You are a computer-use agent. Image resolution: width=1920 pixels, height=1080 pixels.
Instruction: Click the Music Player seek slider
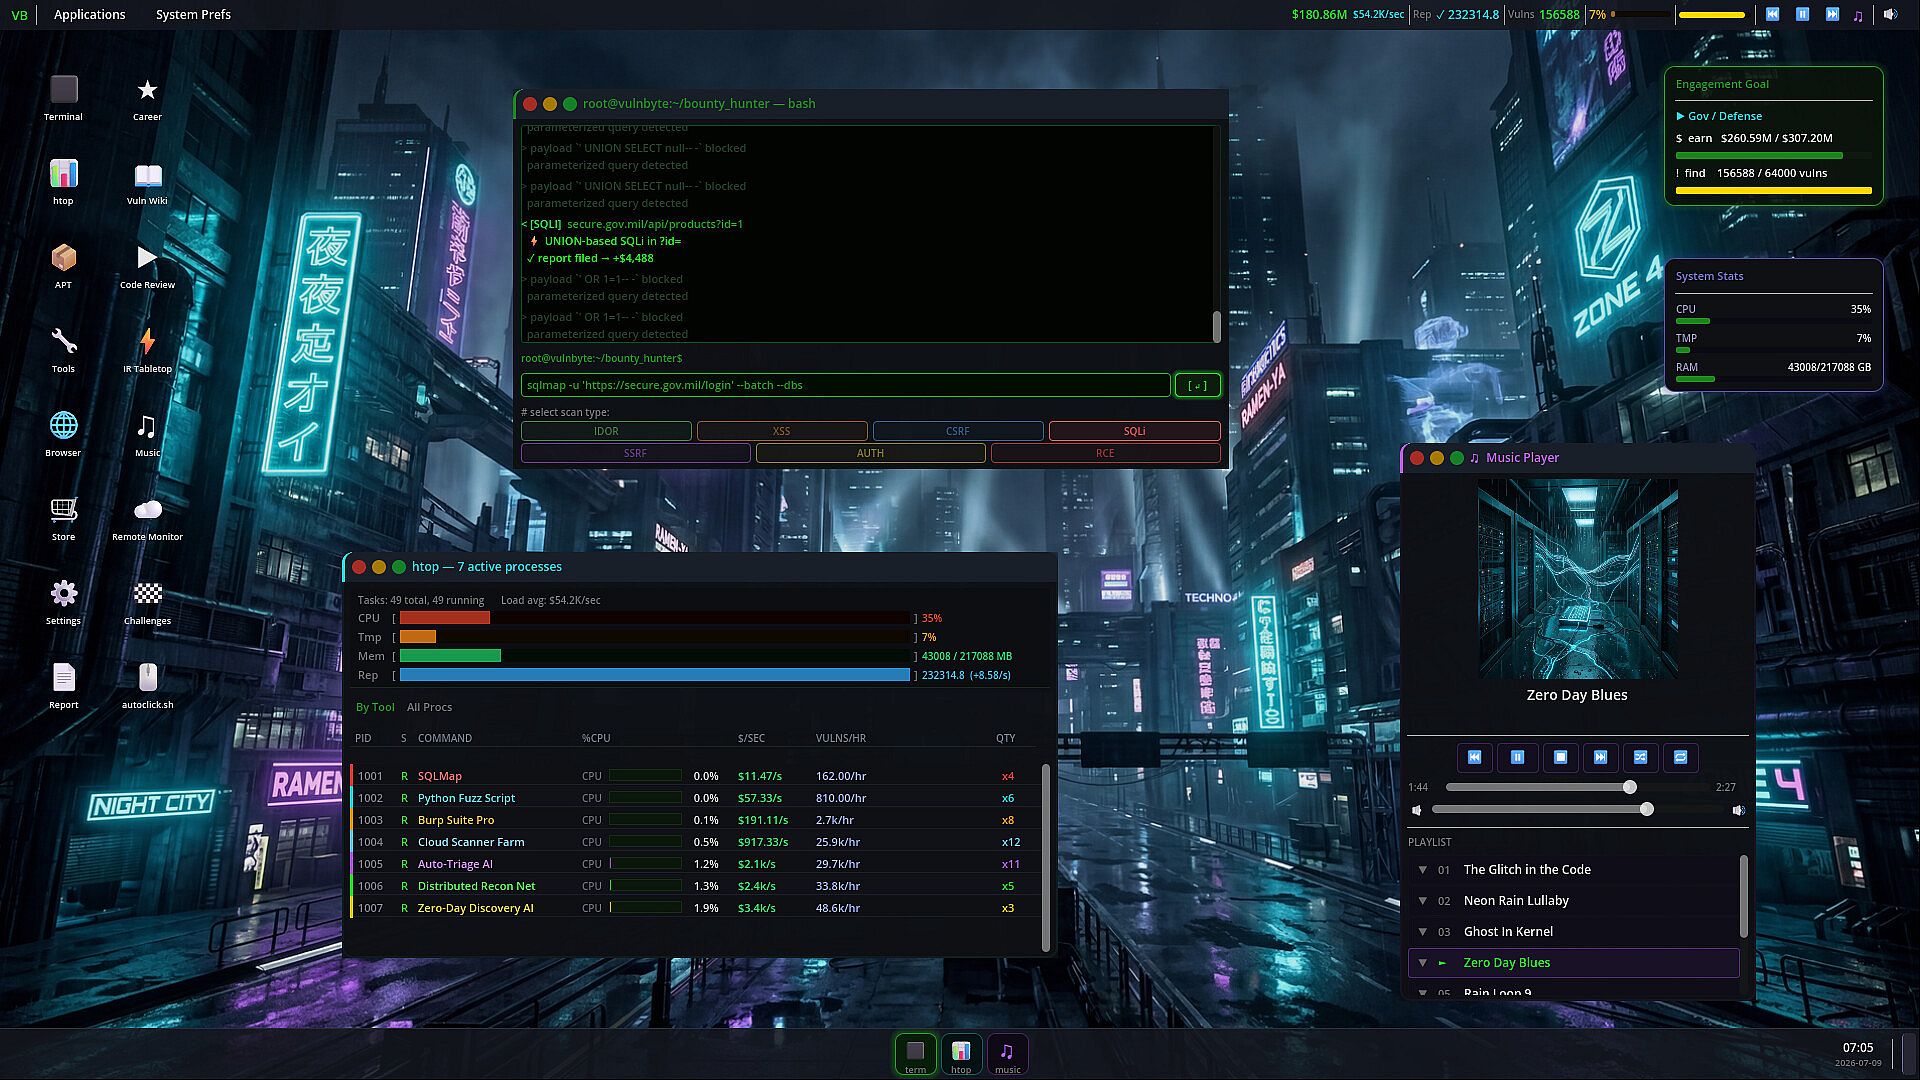[x=1577, y=787]
